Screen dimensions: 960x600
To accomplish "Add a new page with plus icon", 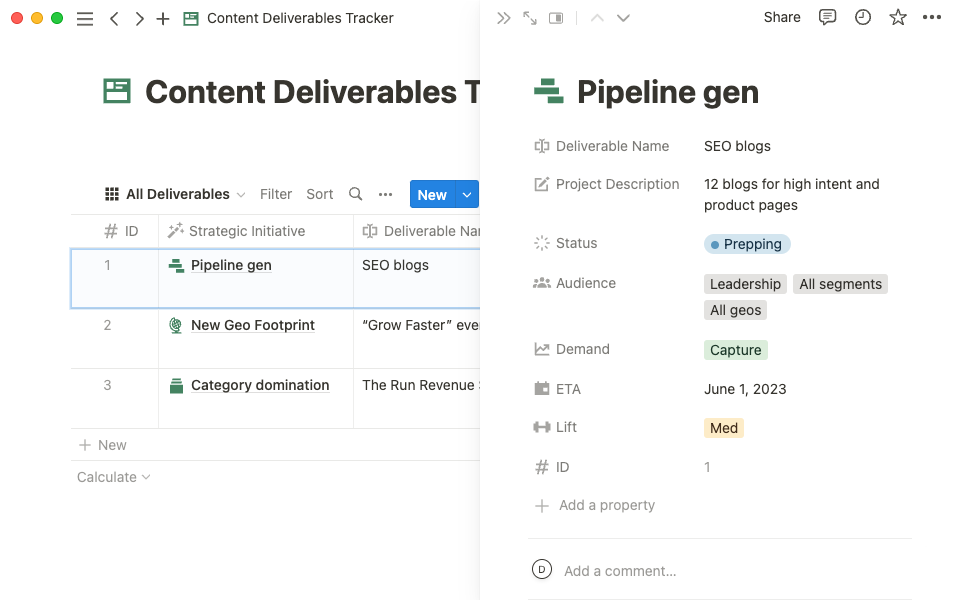I will coord(163,18).
